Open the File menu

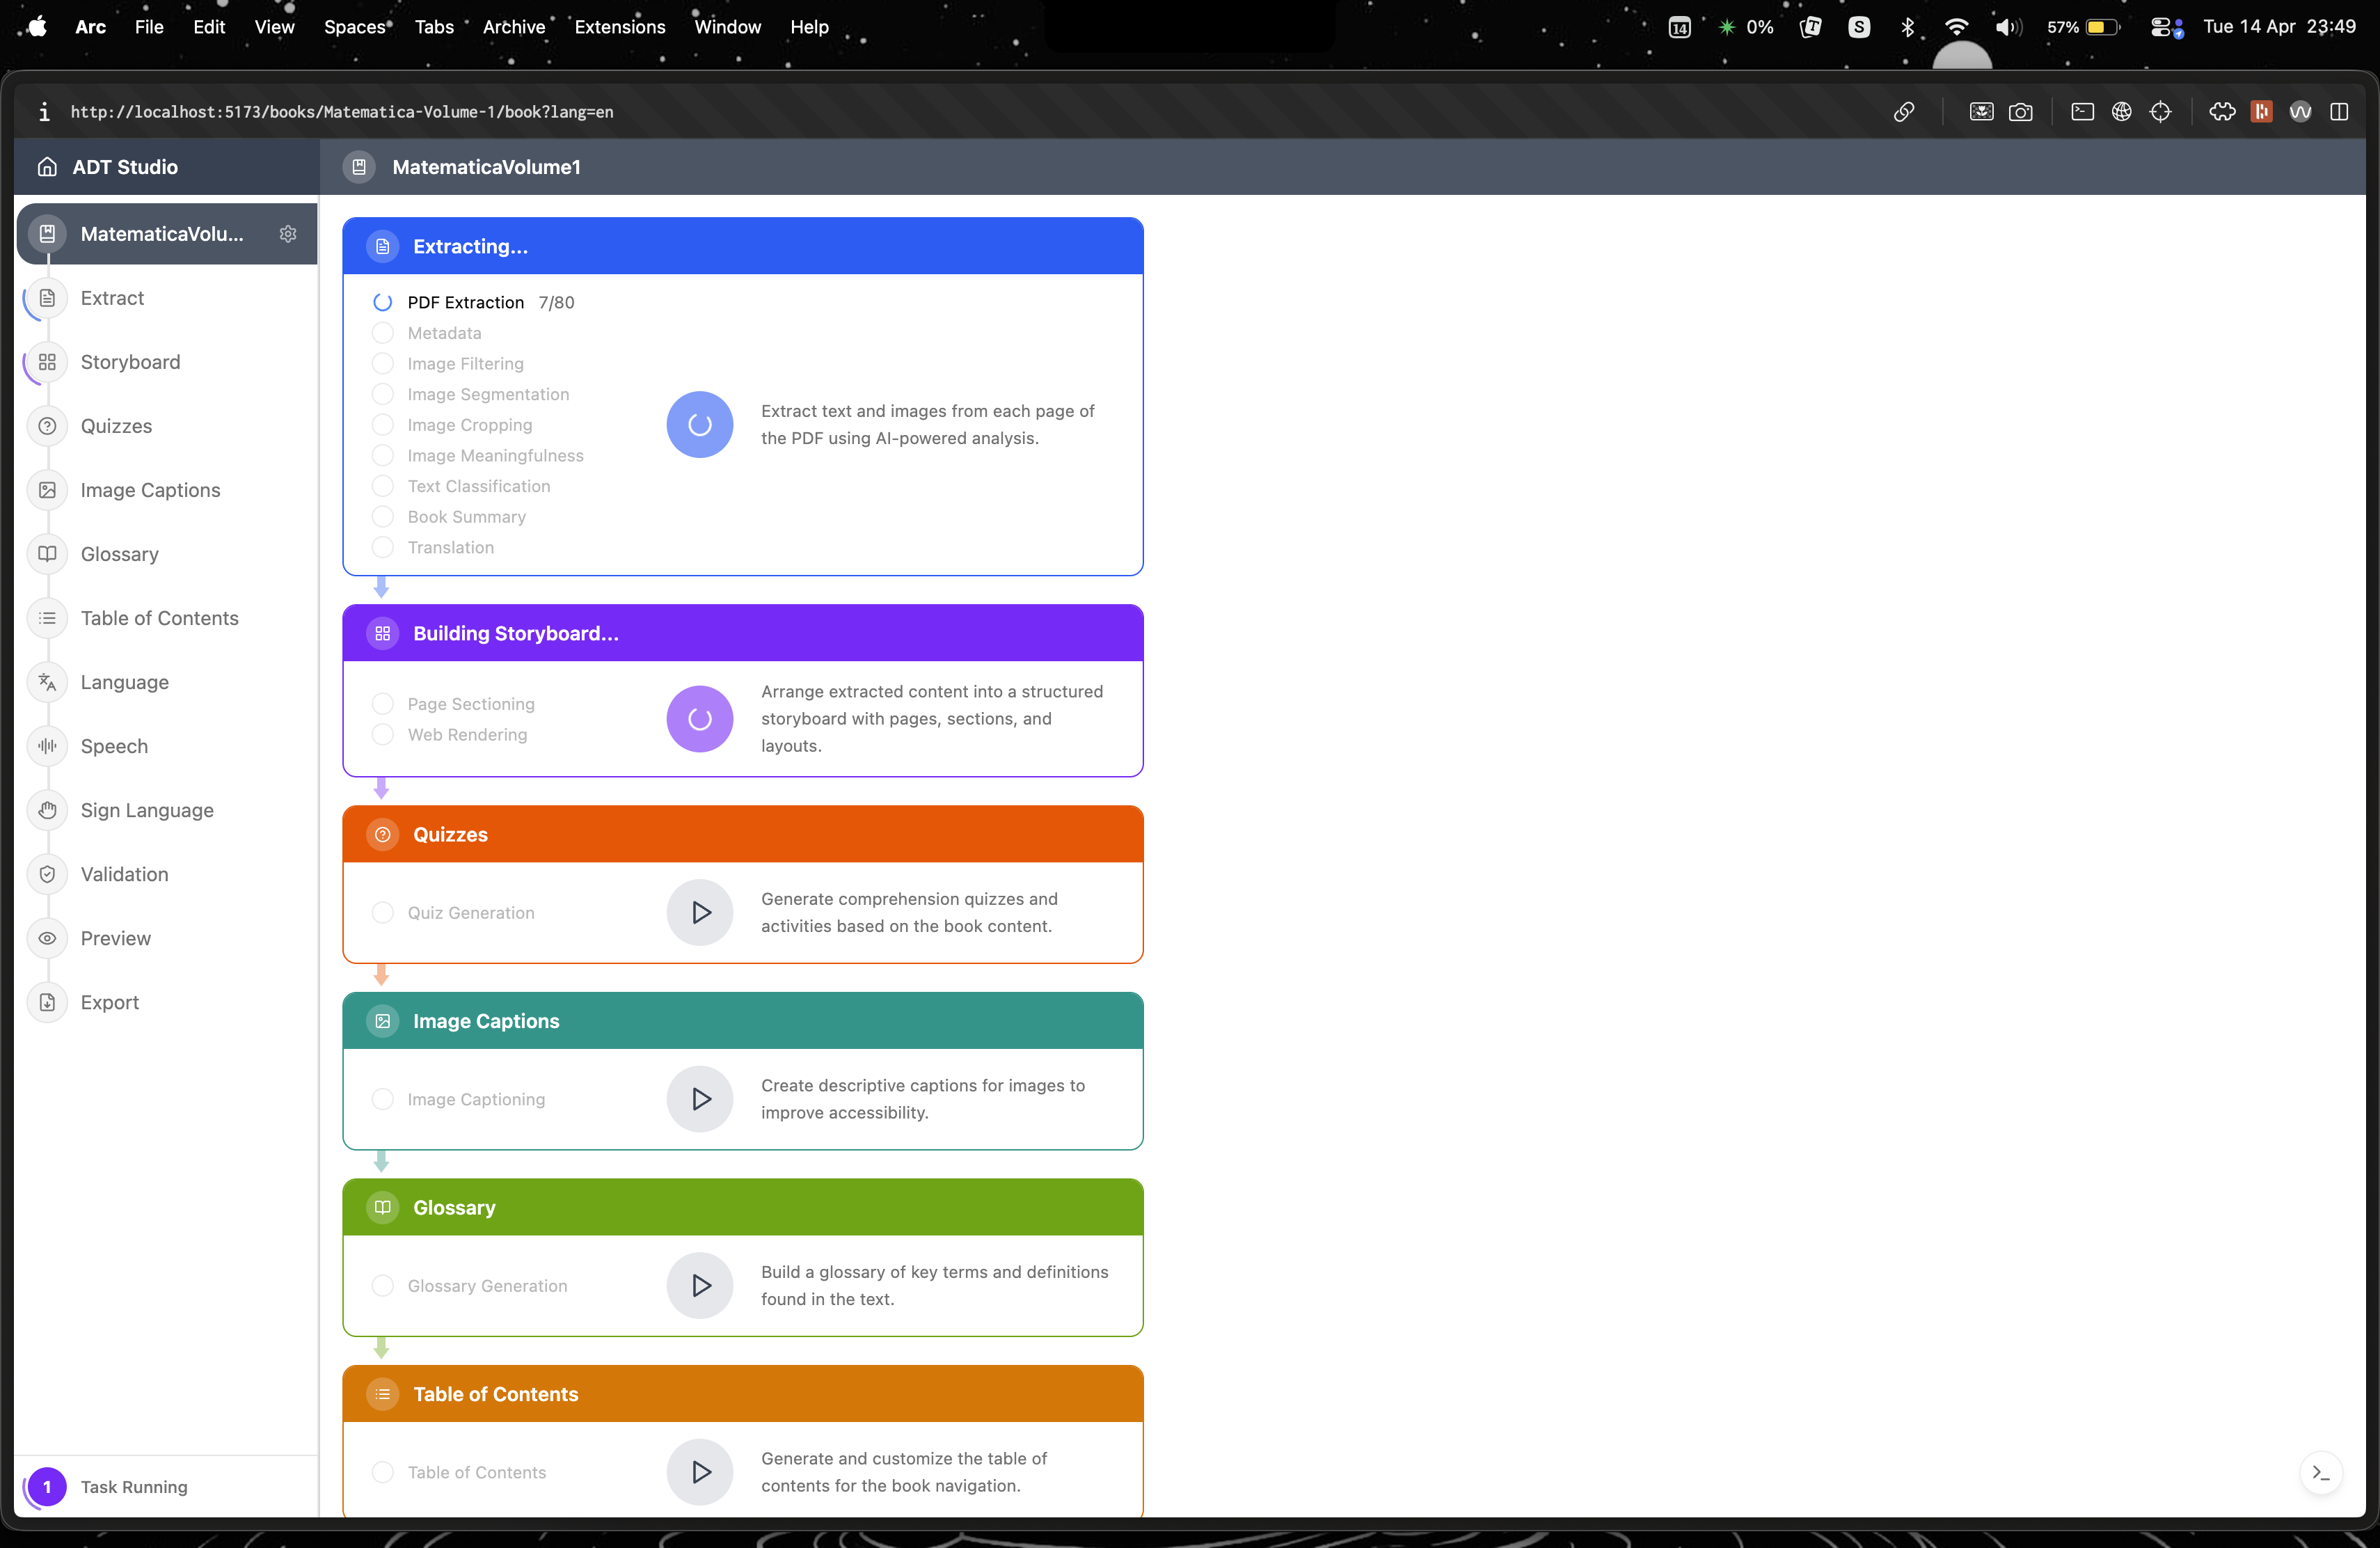pyautogui.click(x=149, y=27)
